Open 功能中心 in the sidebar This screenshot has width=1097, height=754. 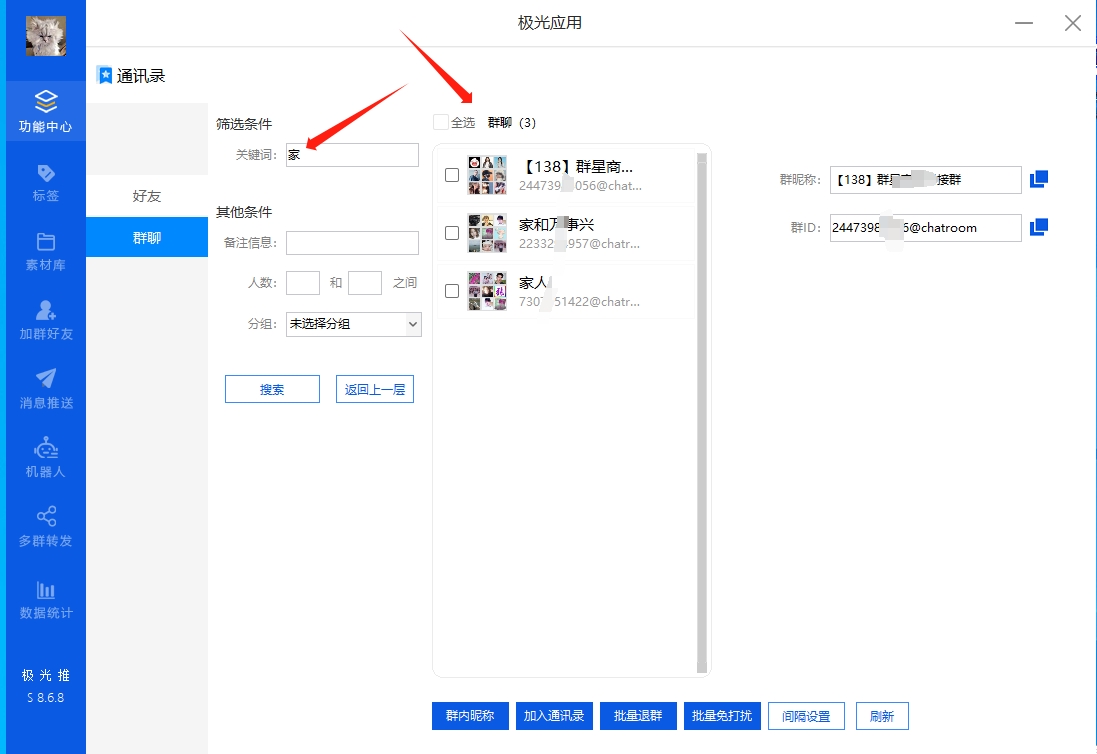(45, 111)
